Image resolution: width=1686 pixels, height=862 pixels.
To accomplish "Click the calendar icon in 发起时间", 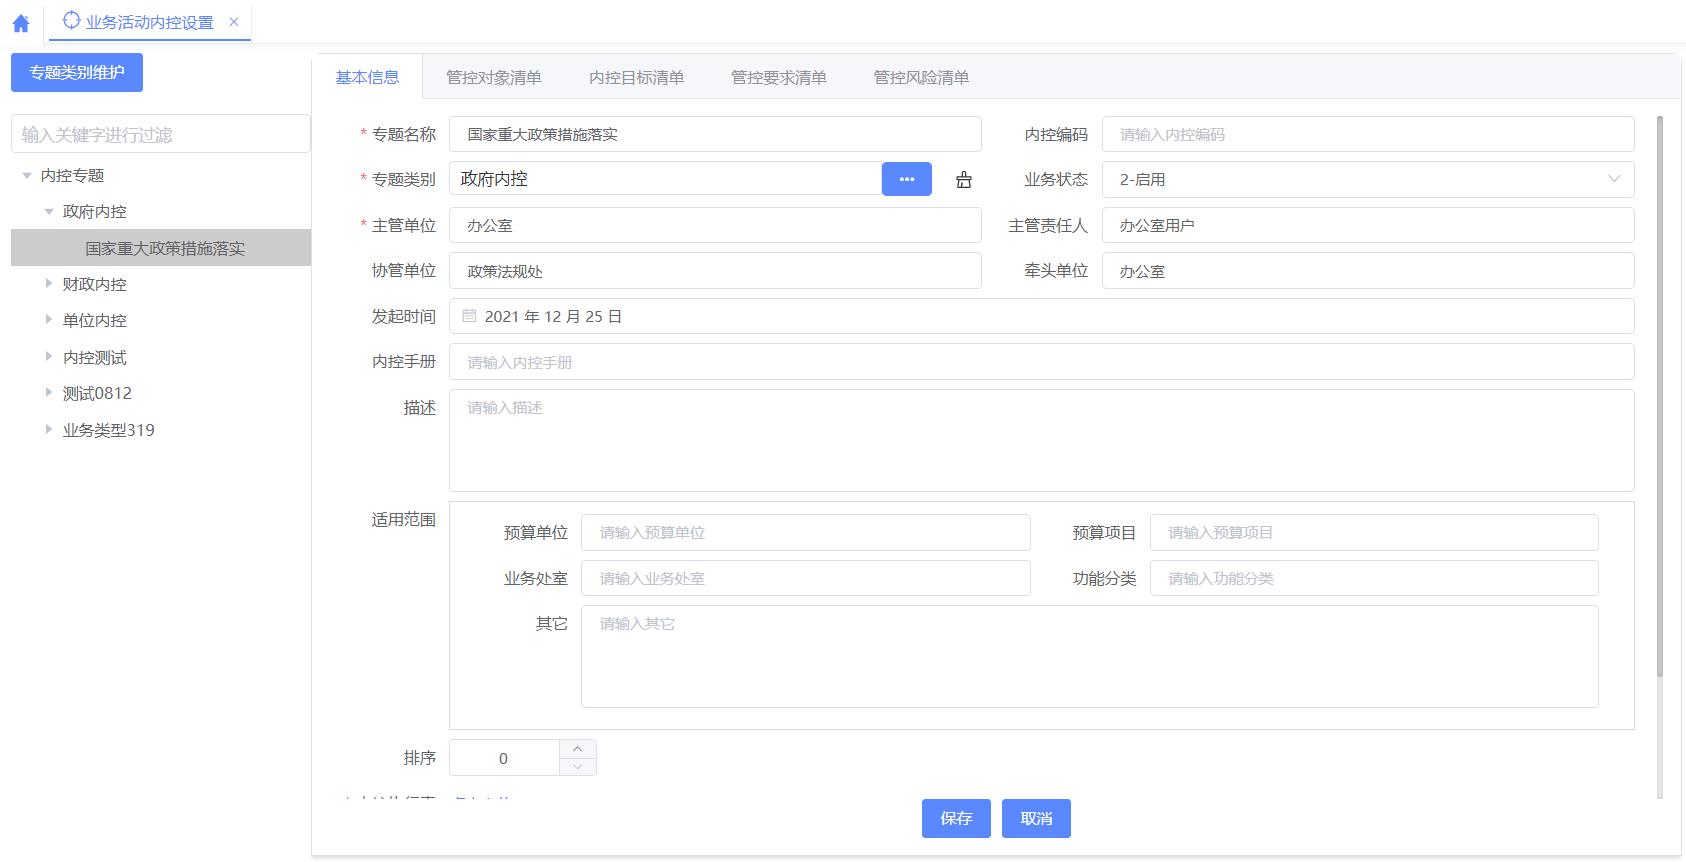I will click(470, 316).
